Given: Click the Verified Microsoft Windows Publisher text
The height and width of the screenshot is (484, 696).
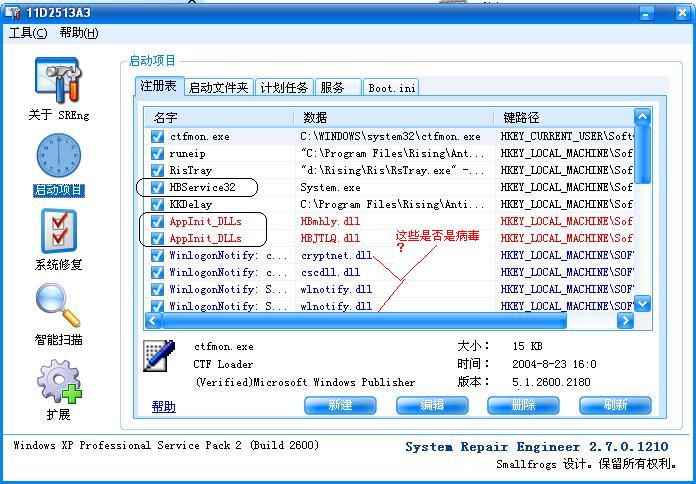Looking at the screenshot, I should point(305,382).
